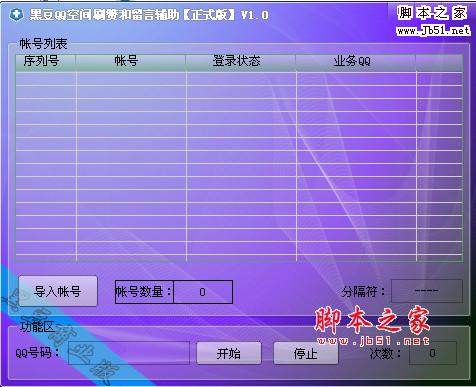Click the 帐号列表 group label
The width and height of the screenshot is (476, 387).
[43, 44]
